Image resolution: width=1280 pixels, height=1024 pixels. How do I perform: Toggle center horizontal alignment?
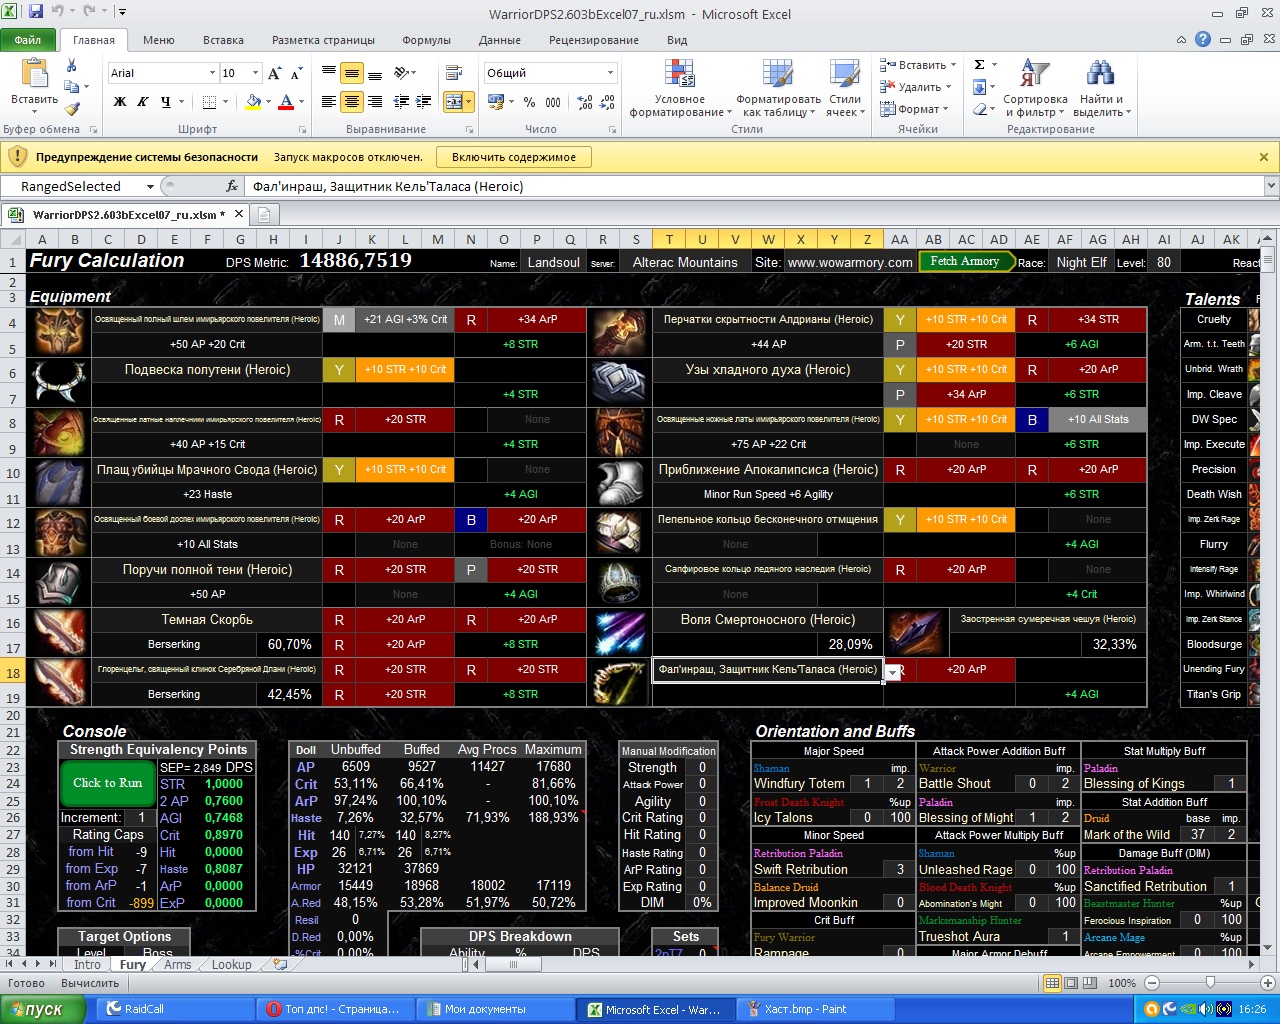coord(351,102)
